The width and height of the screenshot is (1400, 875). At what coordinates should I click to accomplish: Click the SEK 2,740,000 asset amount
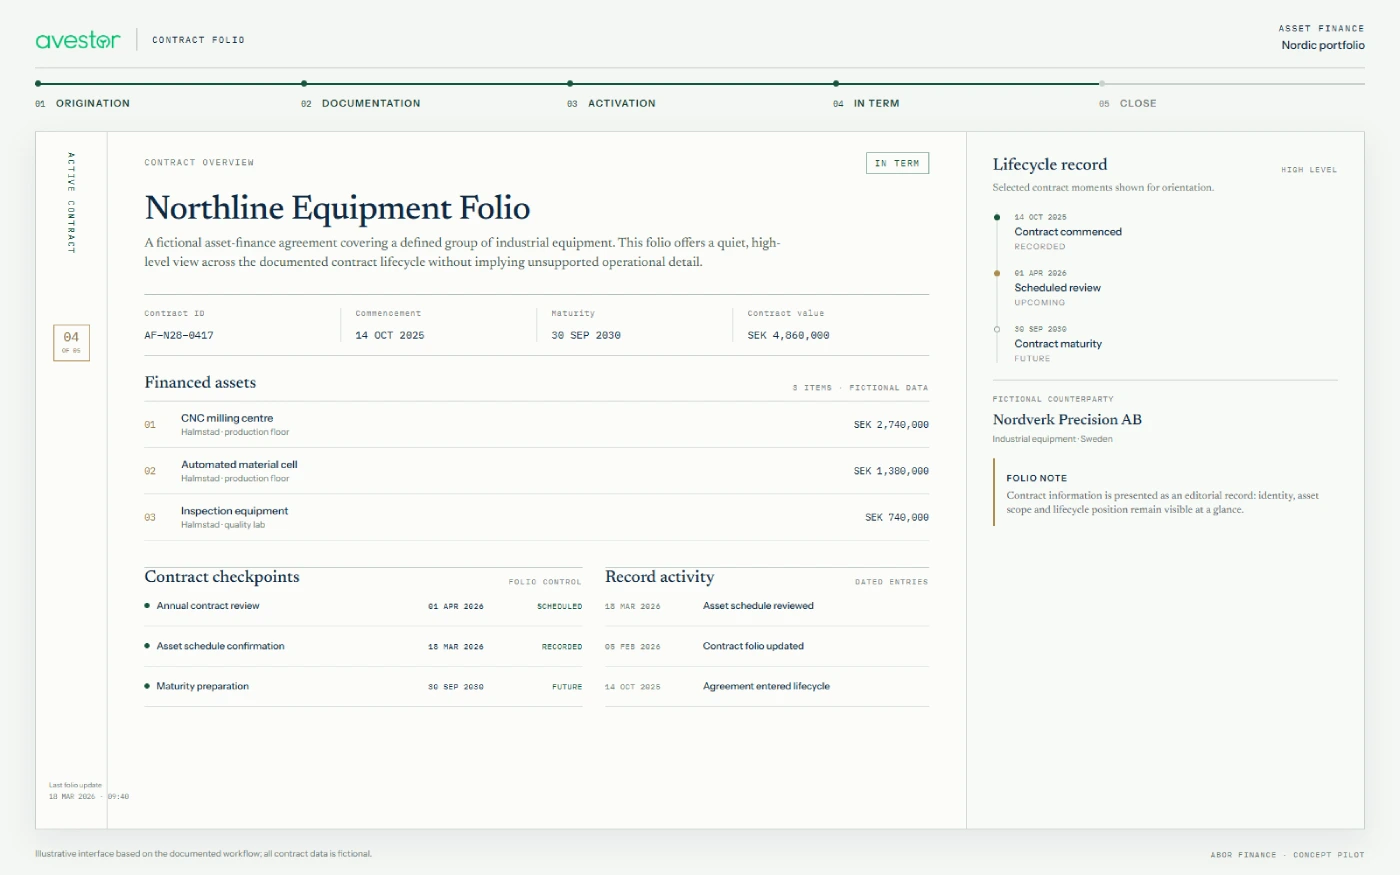[x=891, y=425]
